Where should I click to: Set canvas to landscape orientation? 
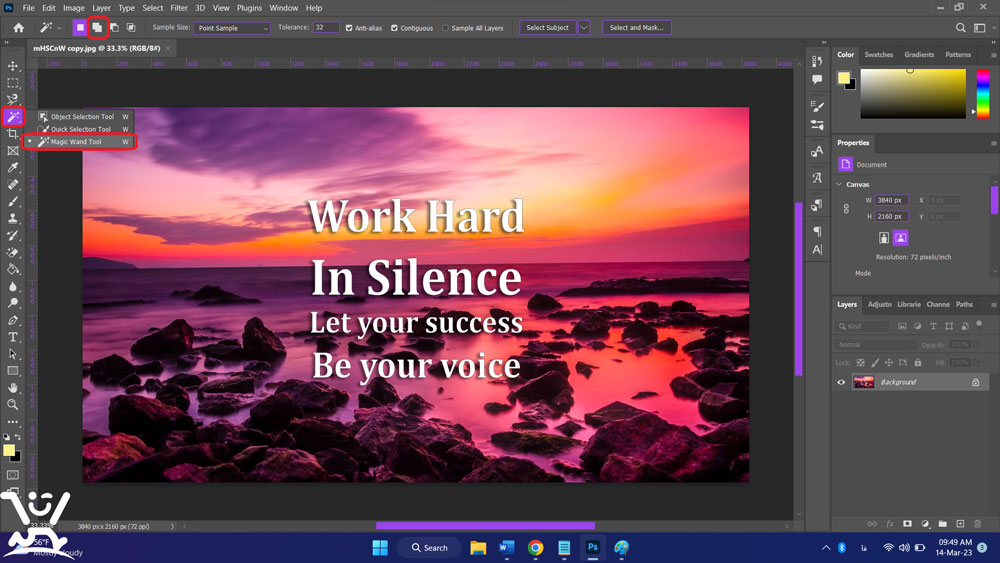[901, 238]
